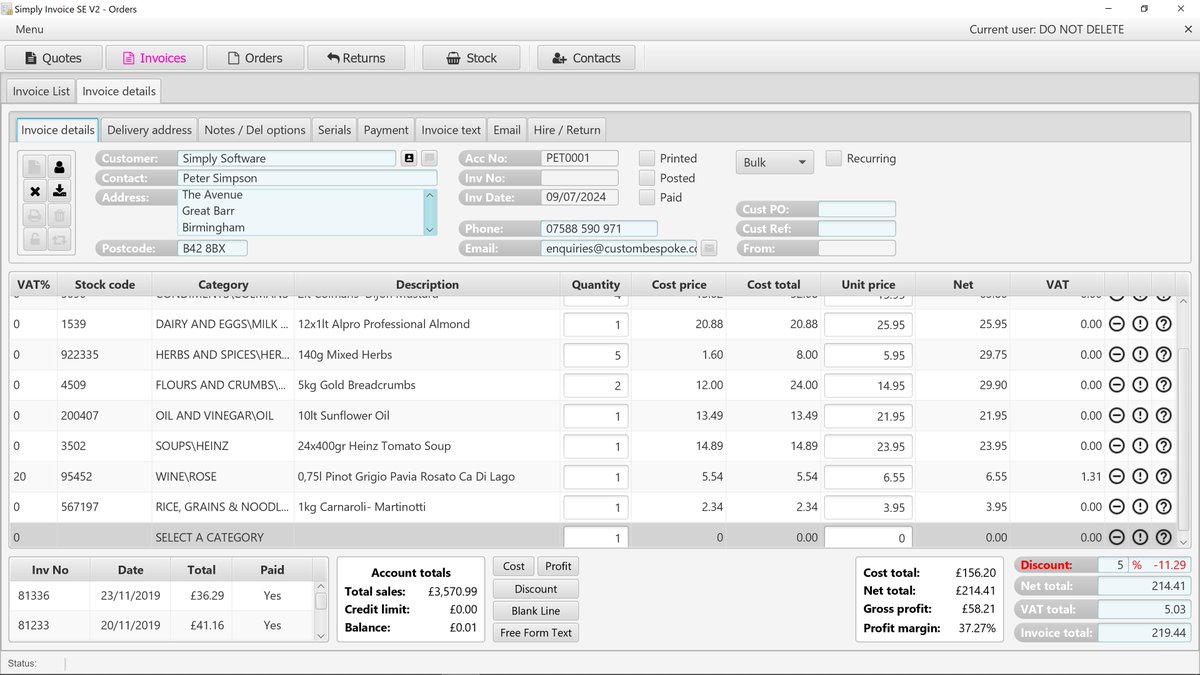Click the Postcode field B42 8BX
1200x675 pixels.
pyautogui.click(x=212, y=248)
